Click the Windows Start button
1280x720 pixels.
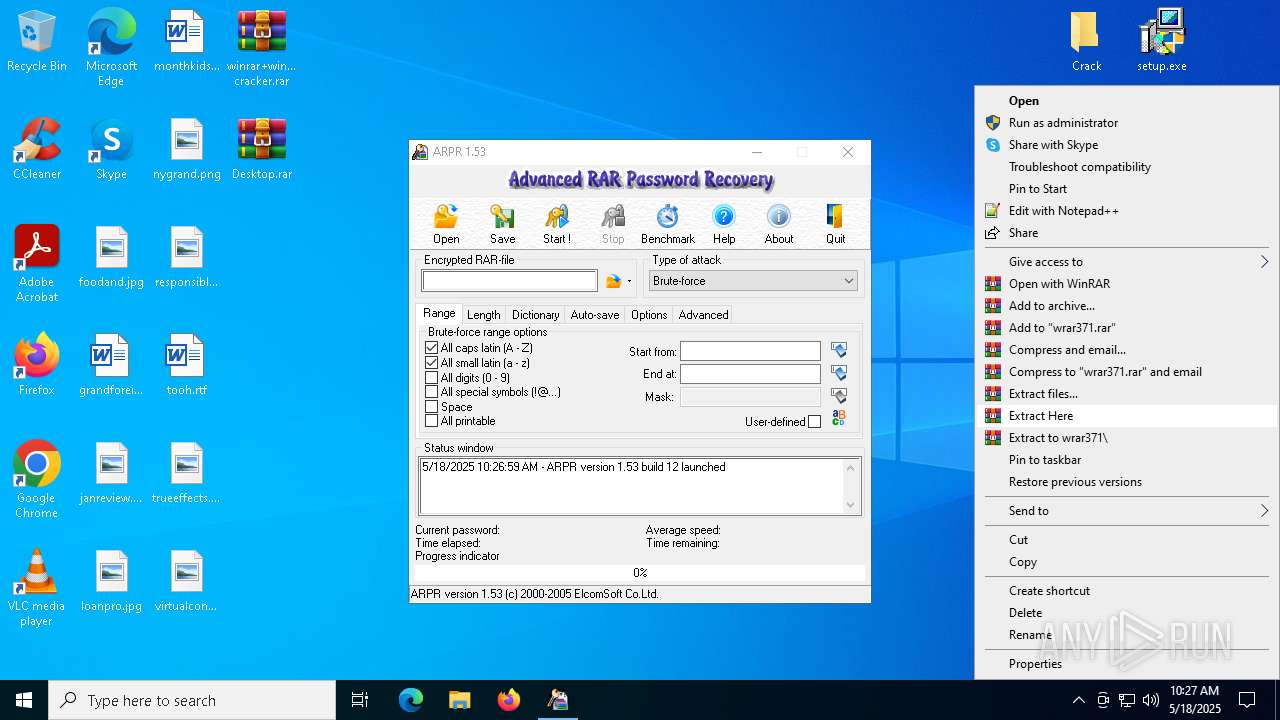(24, 700)
